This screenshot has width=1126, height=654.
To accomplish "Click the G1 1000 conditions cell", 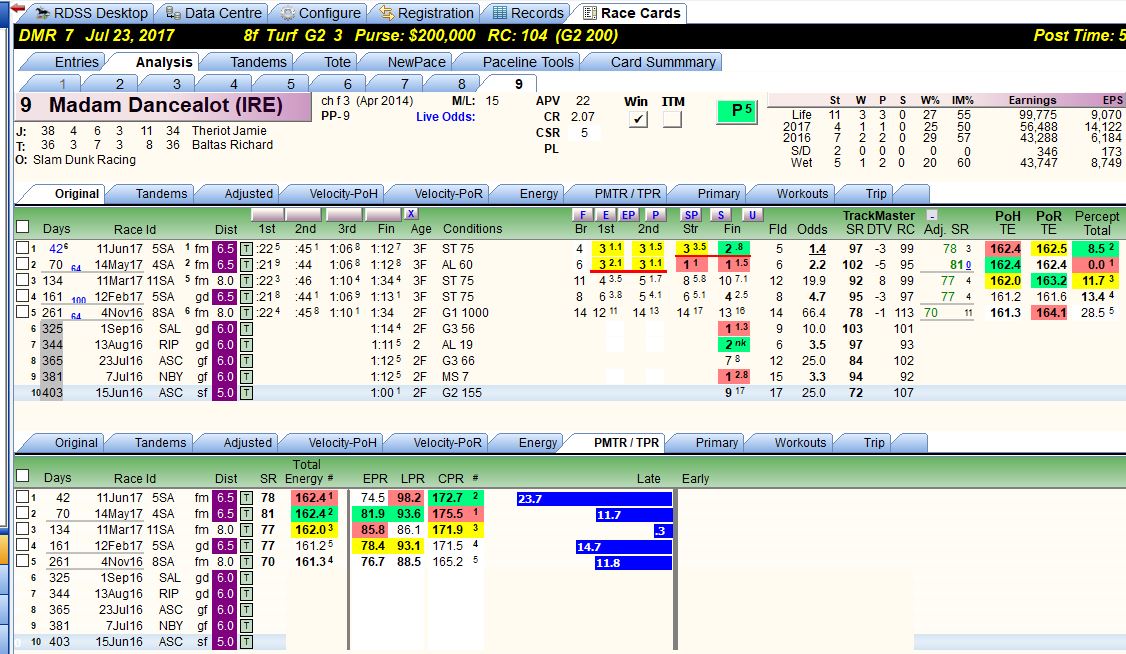I will tap(465, 313).
